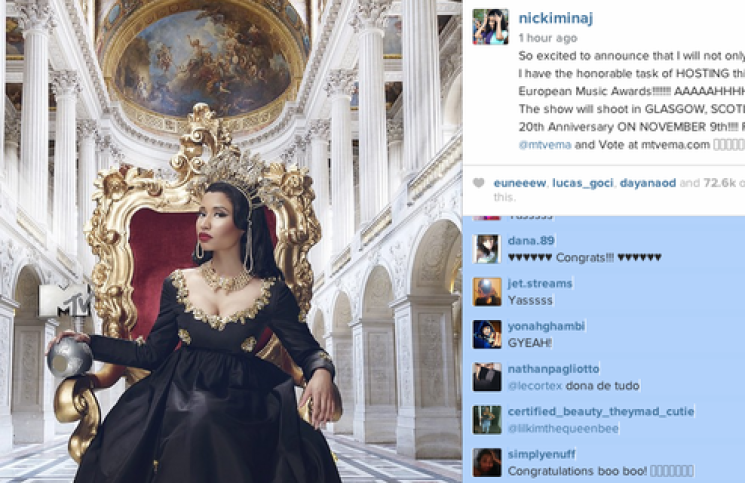Open the @lecortex mention

click(x=535, y=386)
